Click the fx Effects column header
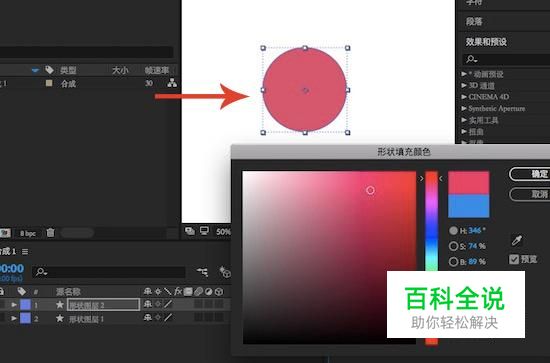This screenshot has height=363, width=550. 178,291
